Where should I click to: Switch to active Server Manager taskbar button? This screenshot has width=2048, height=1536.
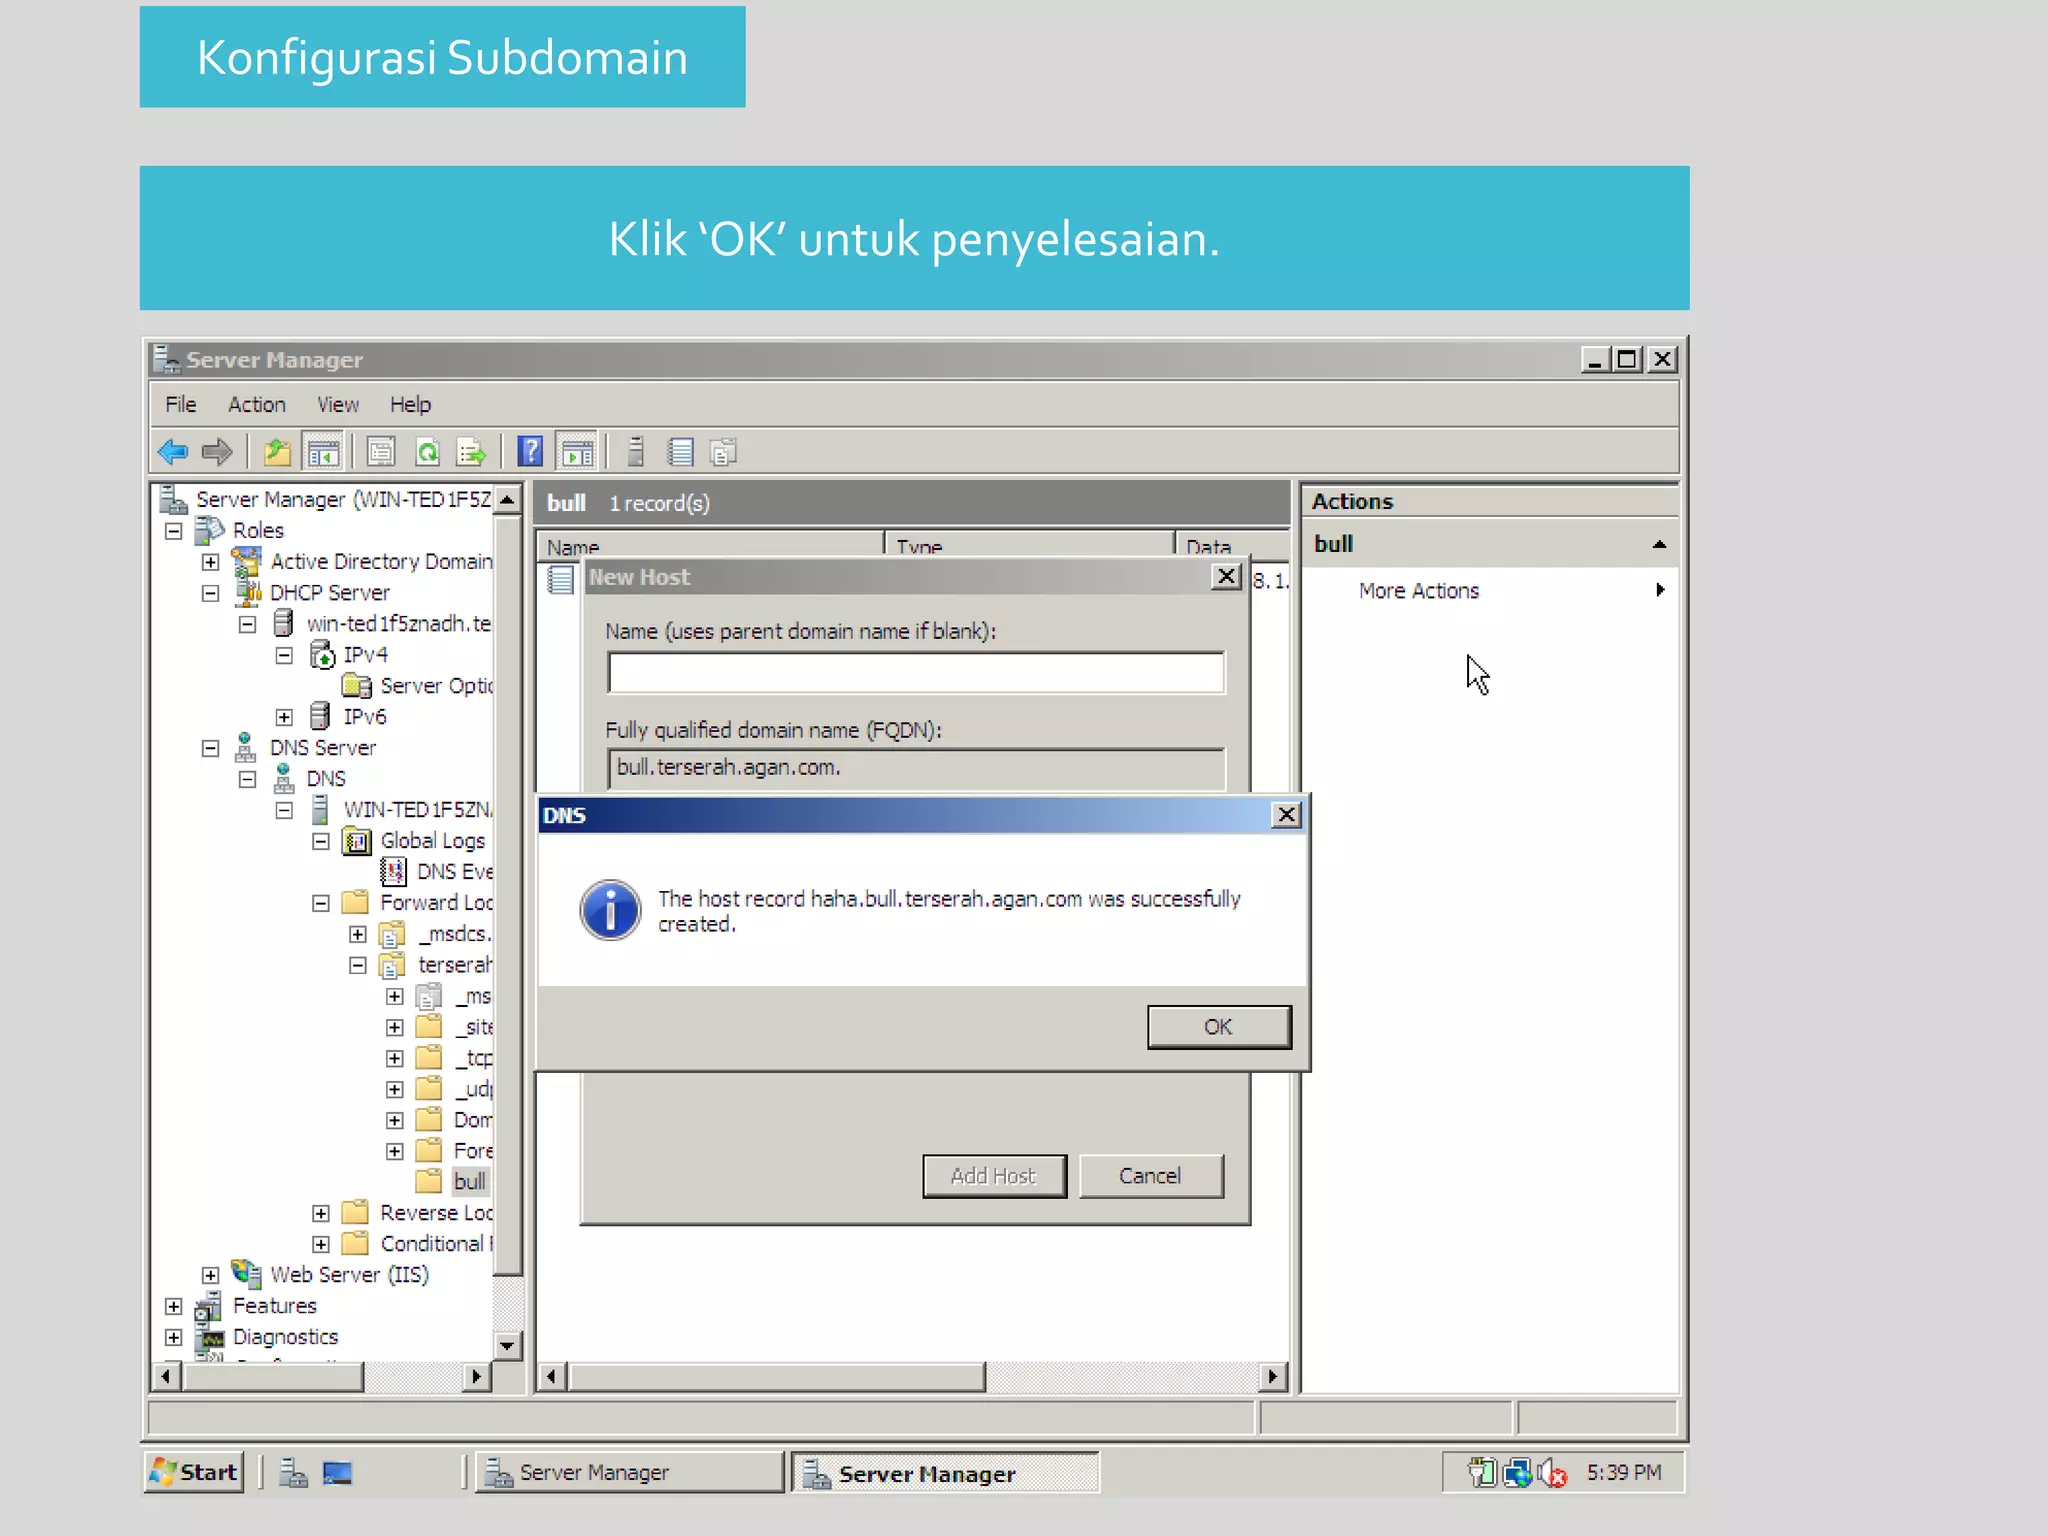[945, 1472]
